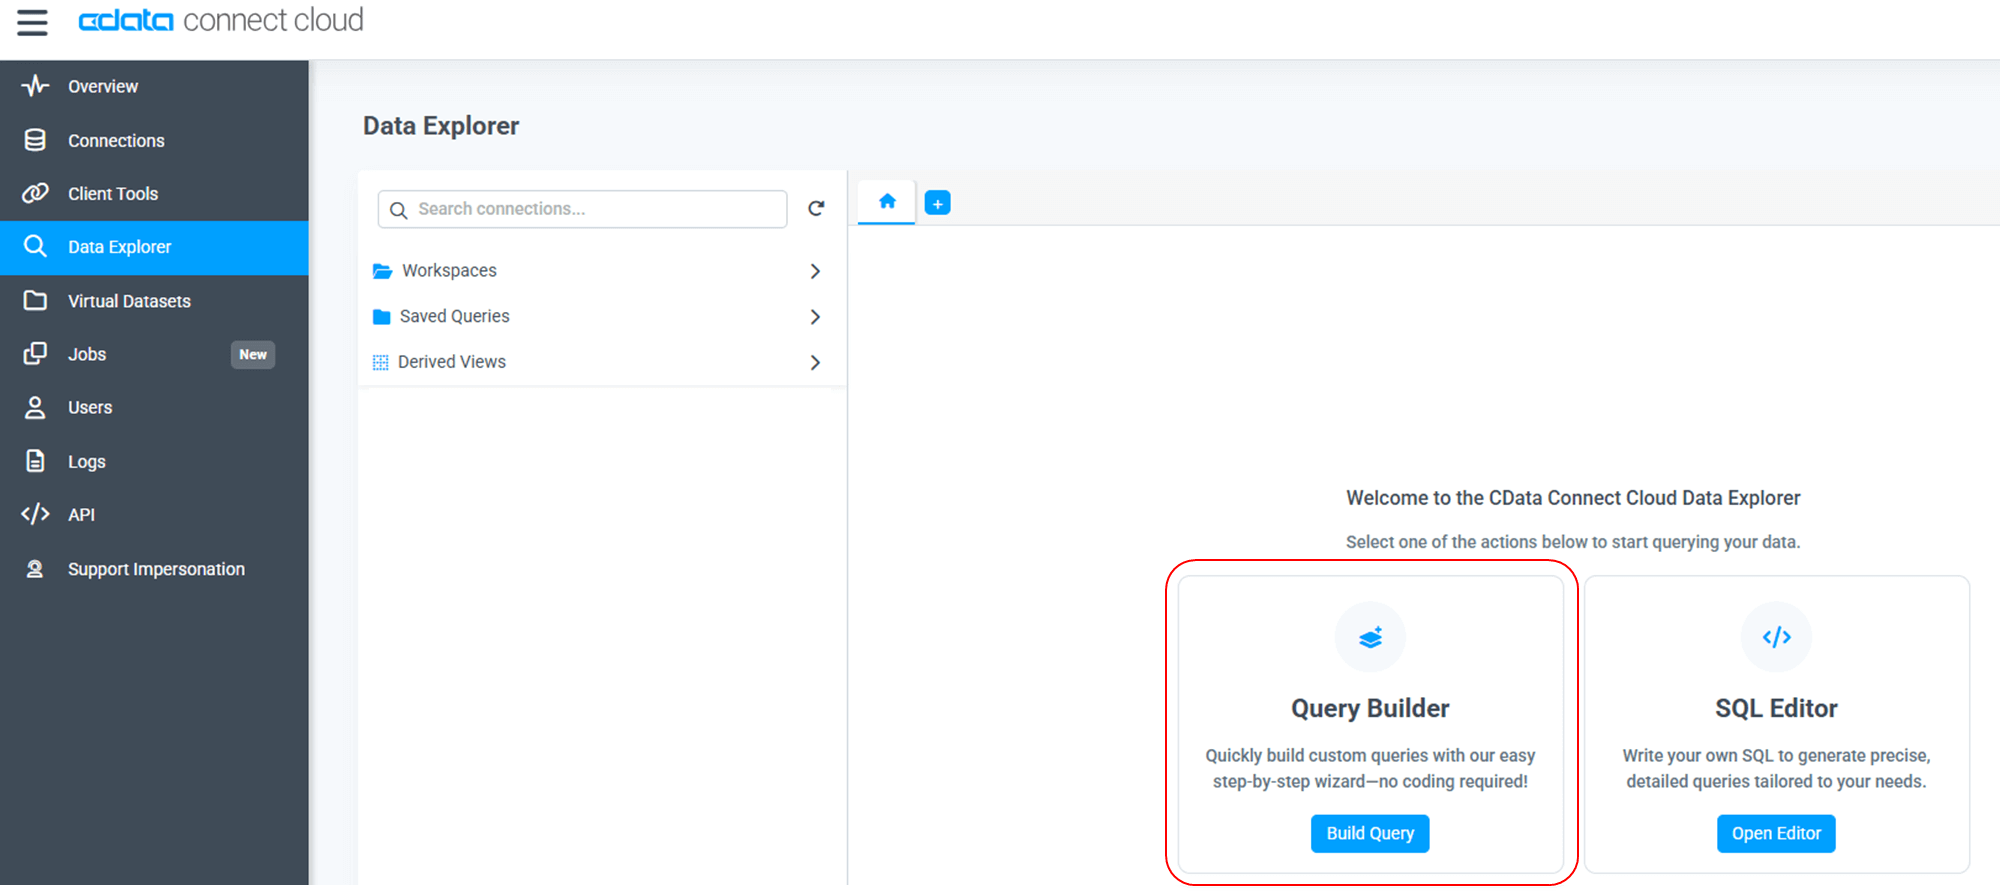
Task: Click the Derived Views grid icon
Action: (380, 362)
